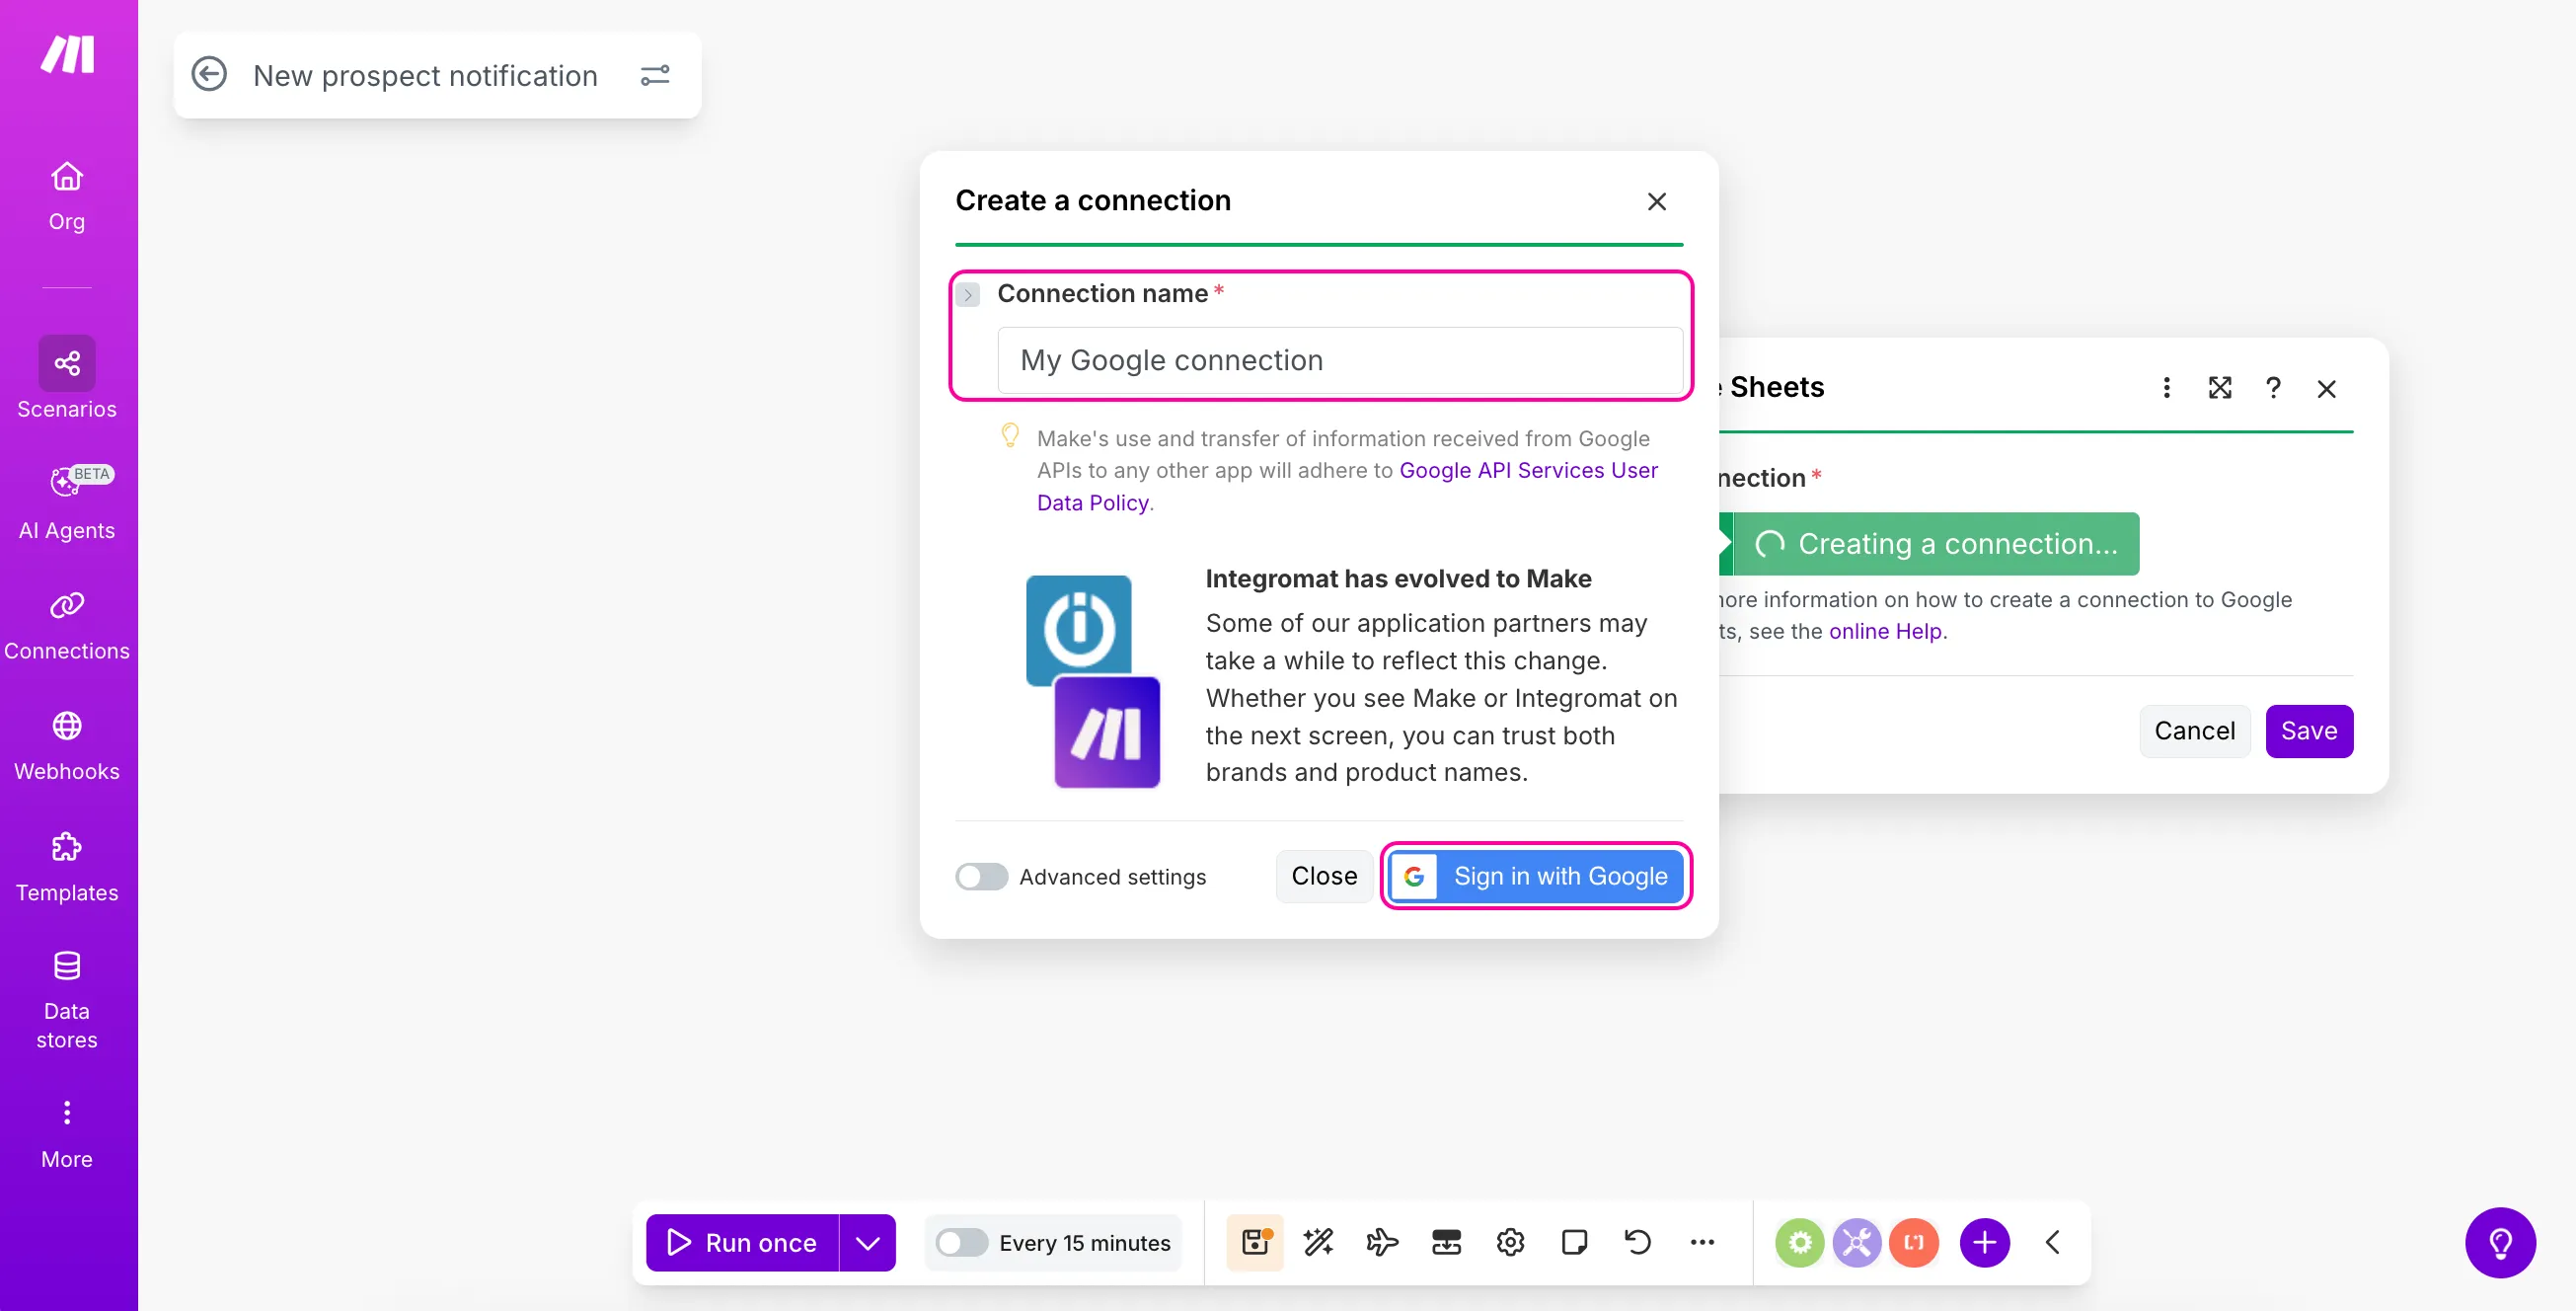
Task: Open Data stores in the sidebar
Action: click(x=67, y=999)
